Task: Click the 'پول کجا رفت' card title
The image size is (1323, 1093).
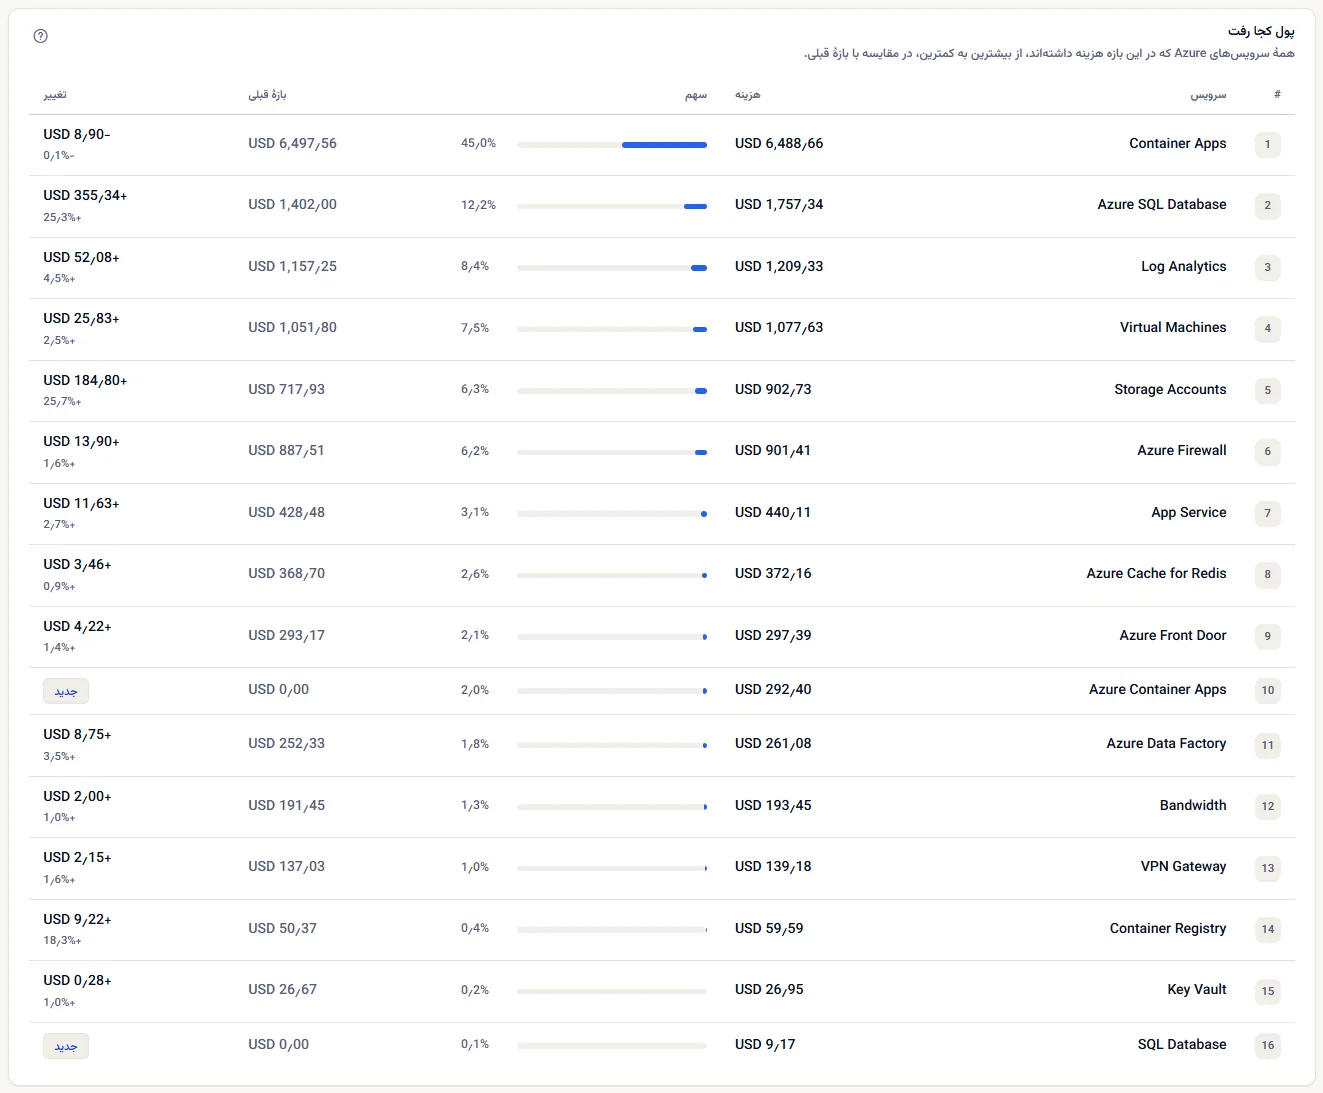Action: [x=1261, y=31]
